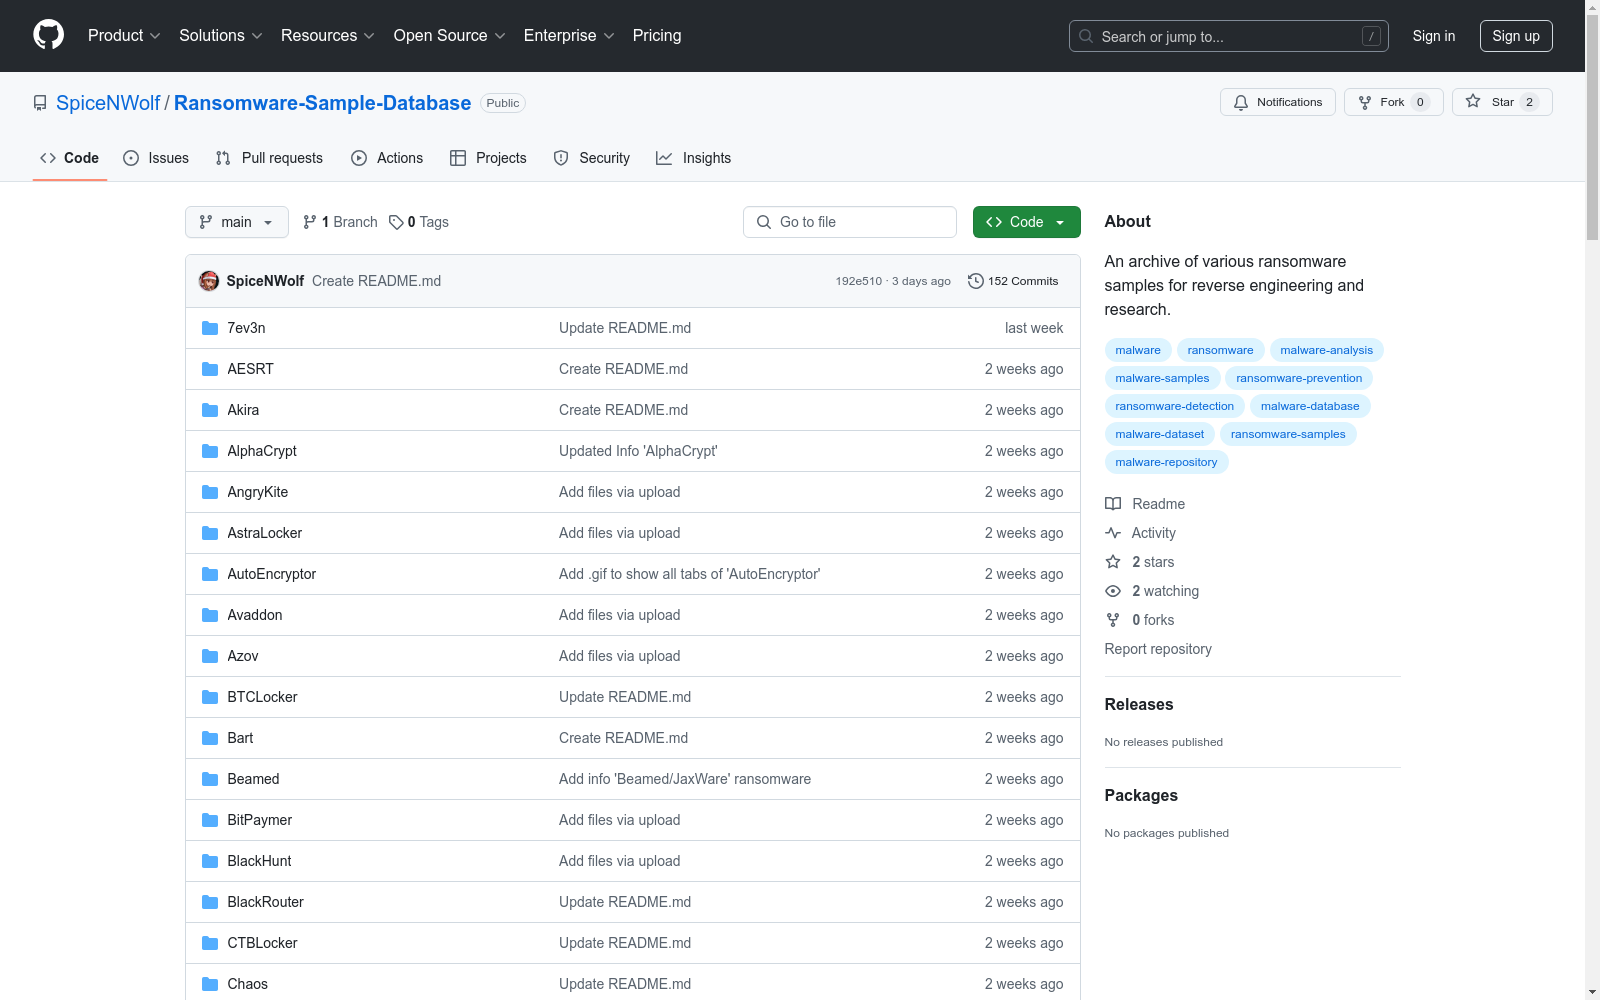Viewport: 1600px width, 1000px height.
Task: Switch to the Issues tab
Action: click(x=156, y=158)
